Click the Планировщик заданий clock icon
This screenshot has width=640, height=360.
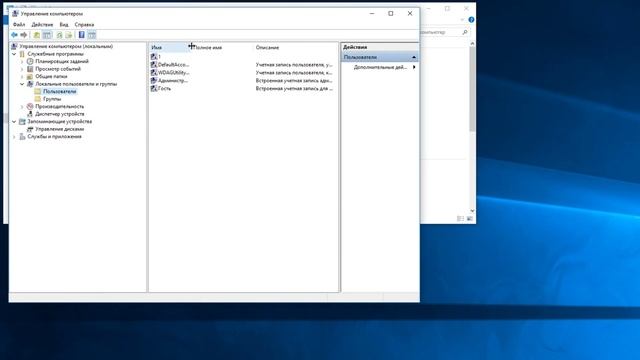(30, 61)
